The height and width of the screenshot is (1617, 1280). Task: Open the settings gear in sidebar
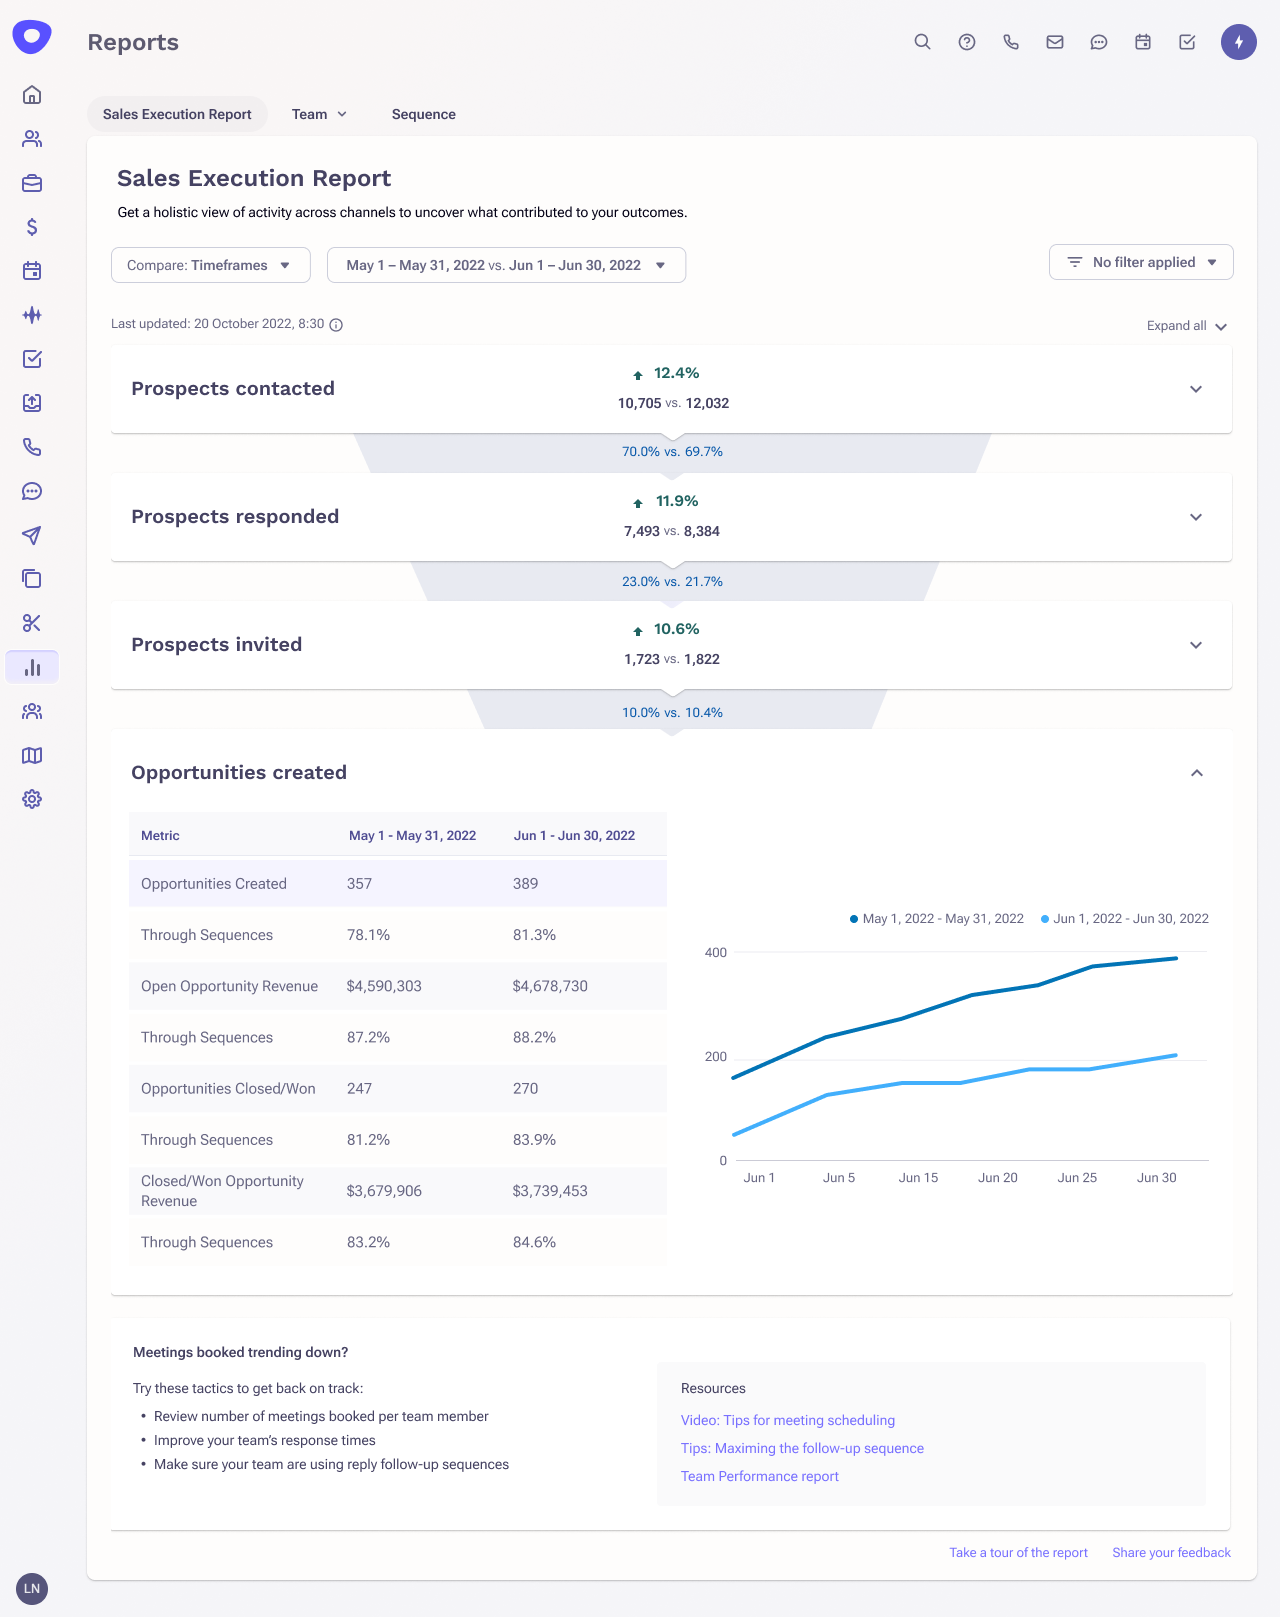(32, 799)
